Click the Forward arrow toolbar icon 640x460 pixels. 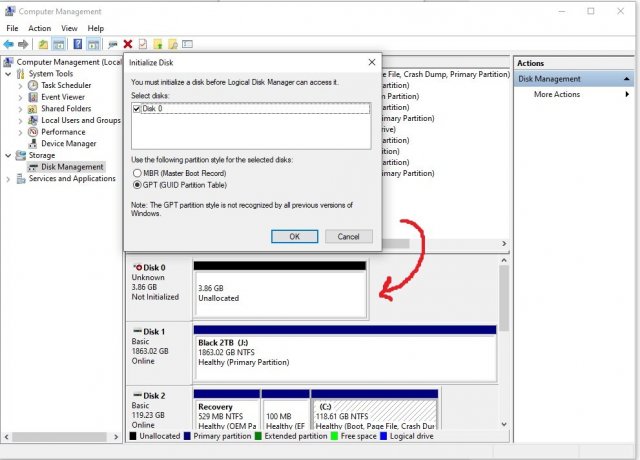(x=24, y=44)
